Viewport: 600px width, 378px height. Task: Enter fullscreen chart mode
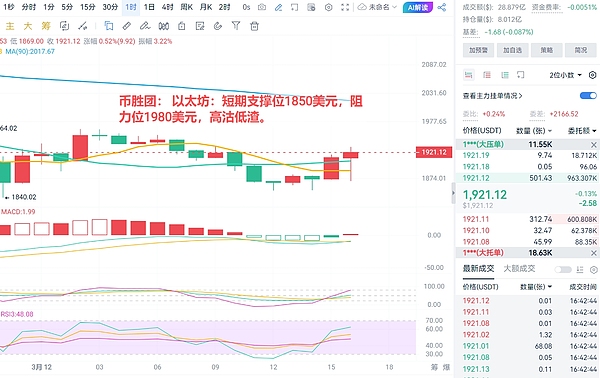point(345,7)
